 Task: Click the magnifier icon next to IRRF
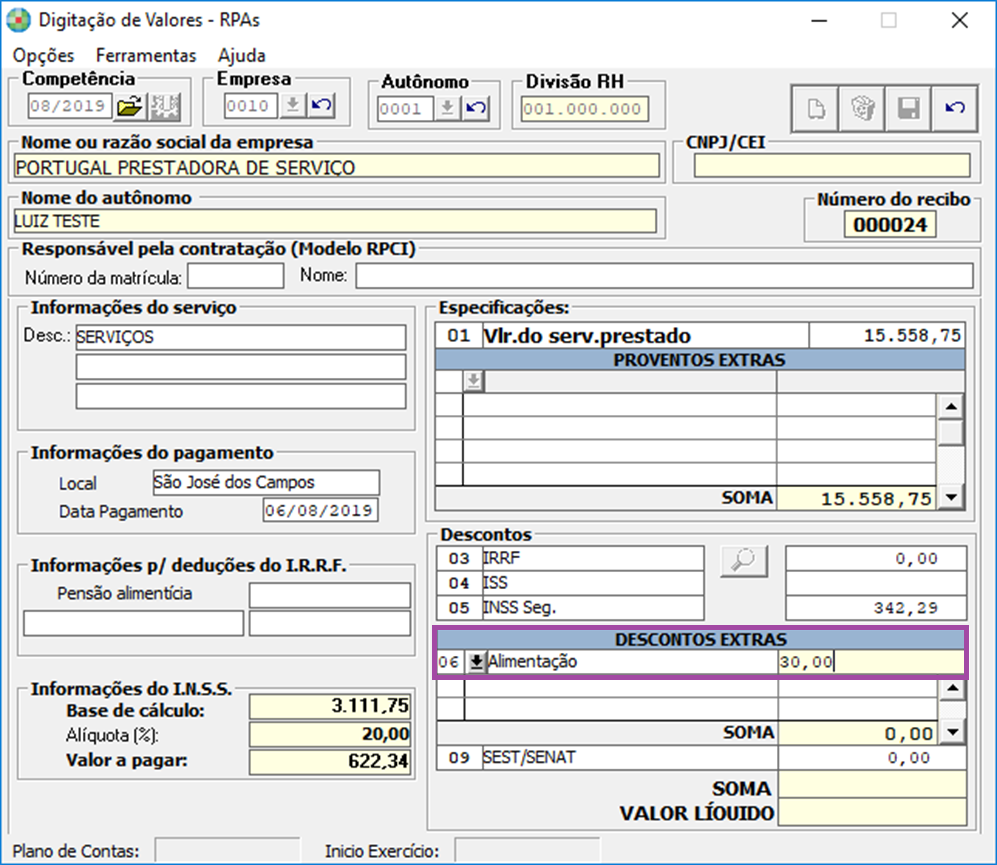(x=743, y=560)
